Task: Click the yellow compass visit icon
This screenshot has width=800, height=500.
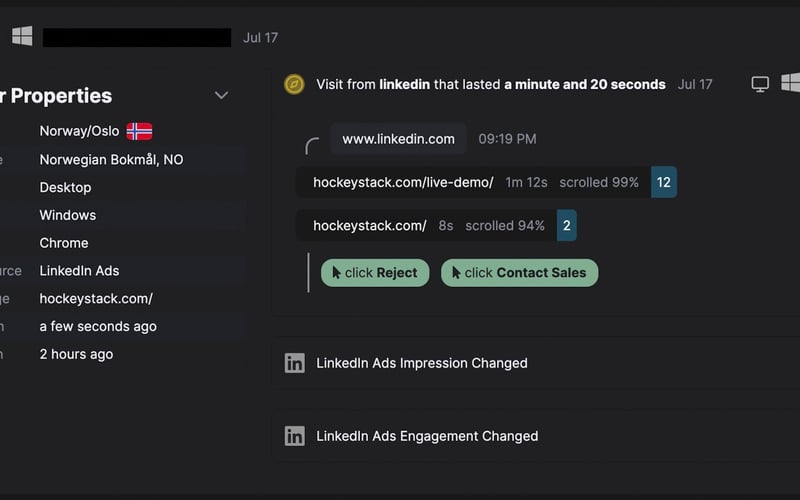Action: coord(294,84)
